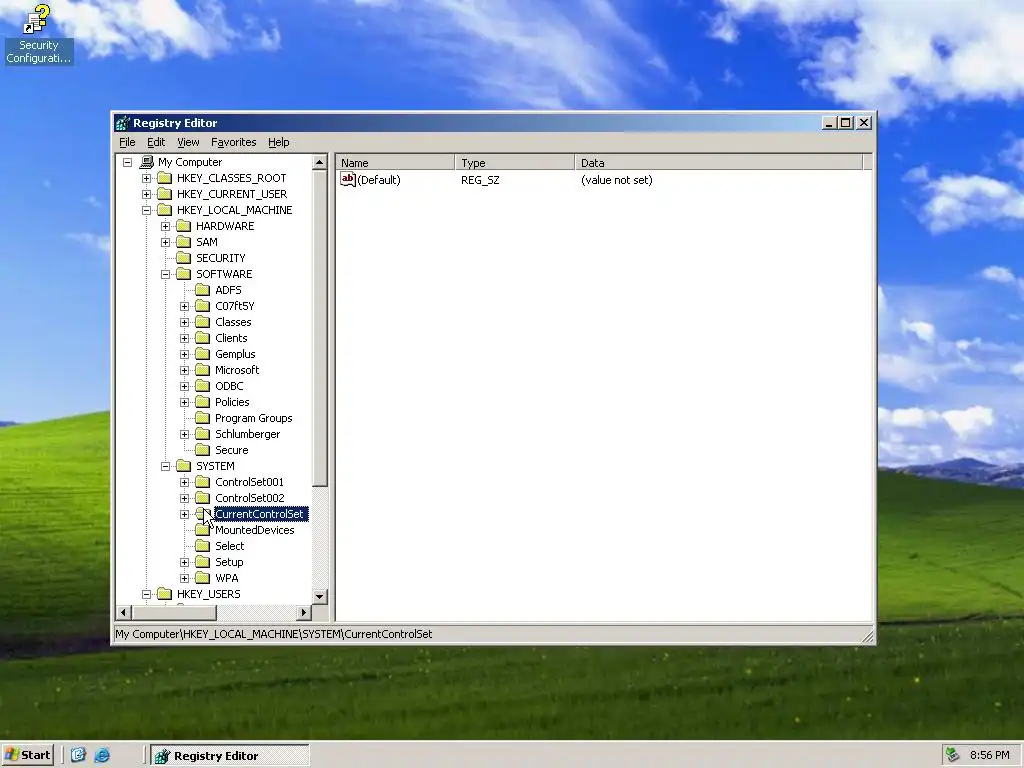Click the (value not set) data cell
The width and height of the screenshot is (1024, 768).
(x=616, y=180)
